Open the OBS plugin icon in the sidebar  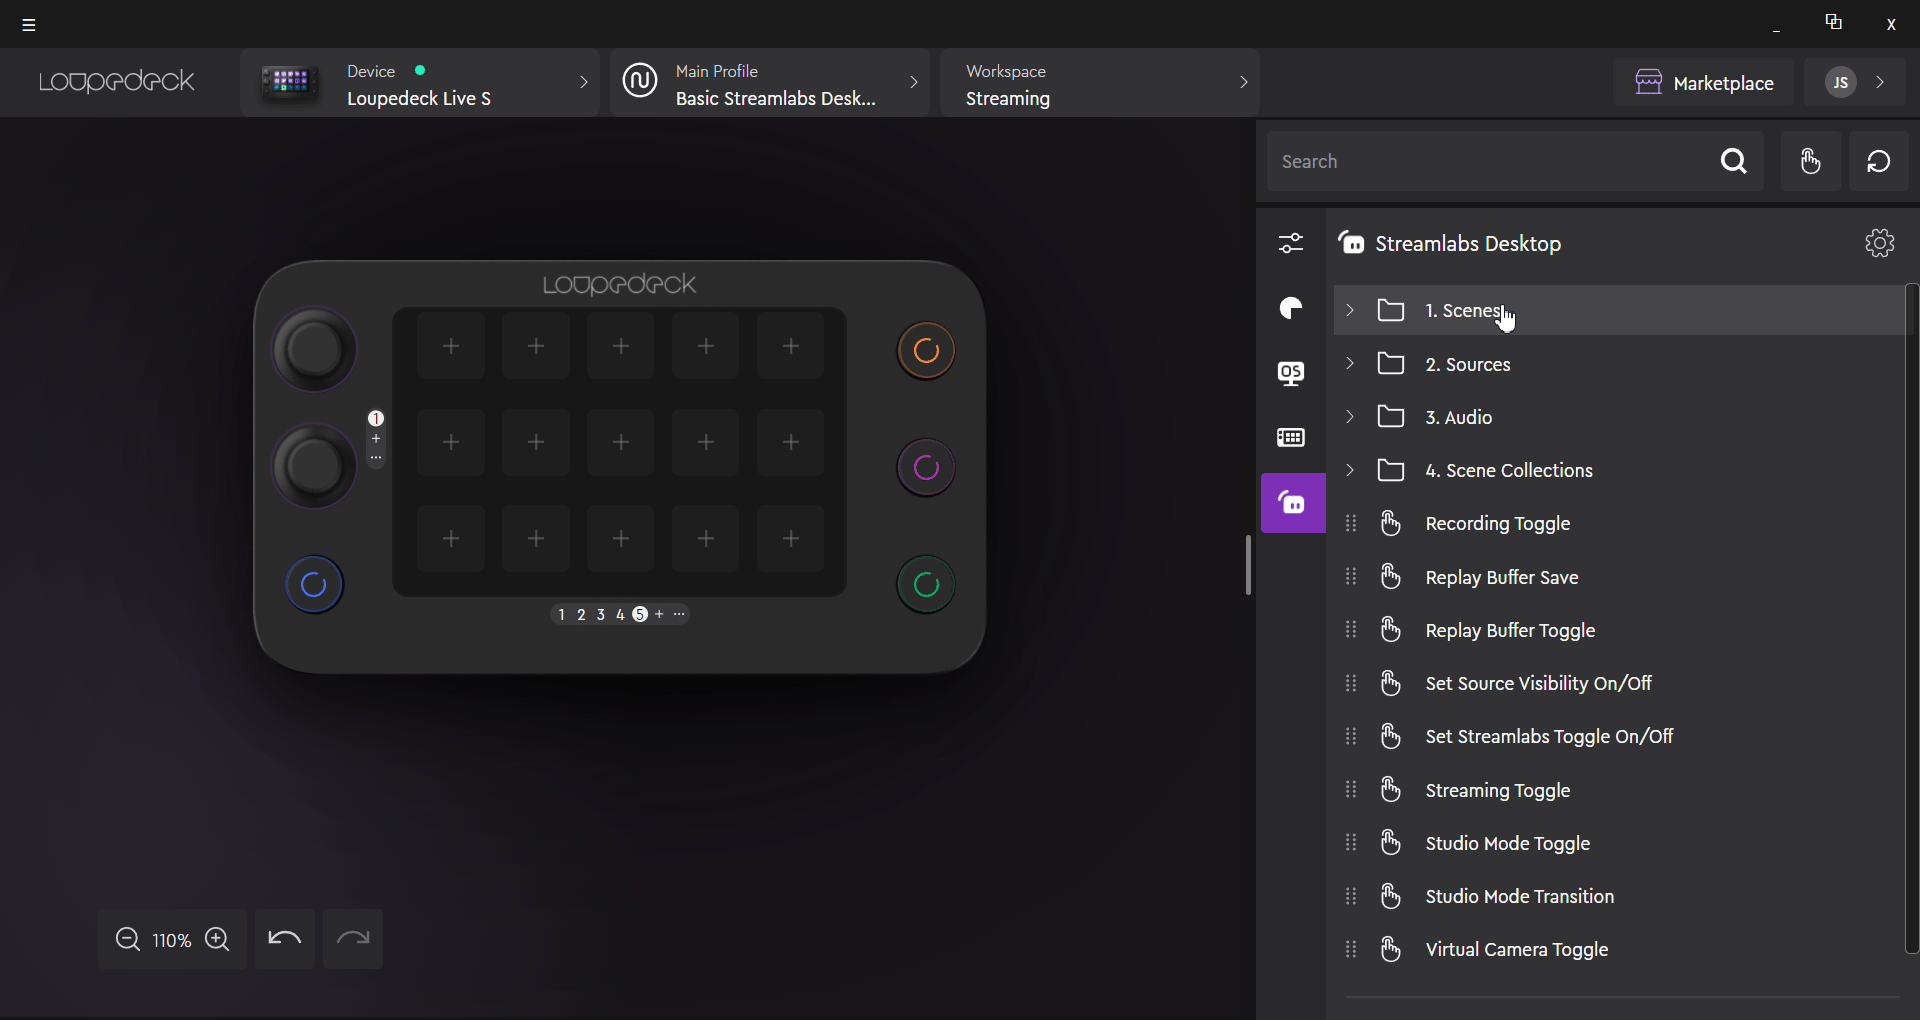click(1291, 373)
